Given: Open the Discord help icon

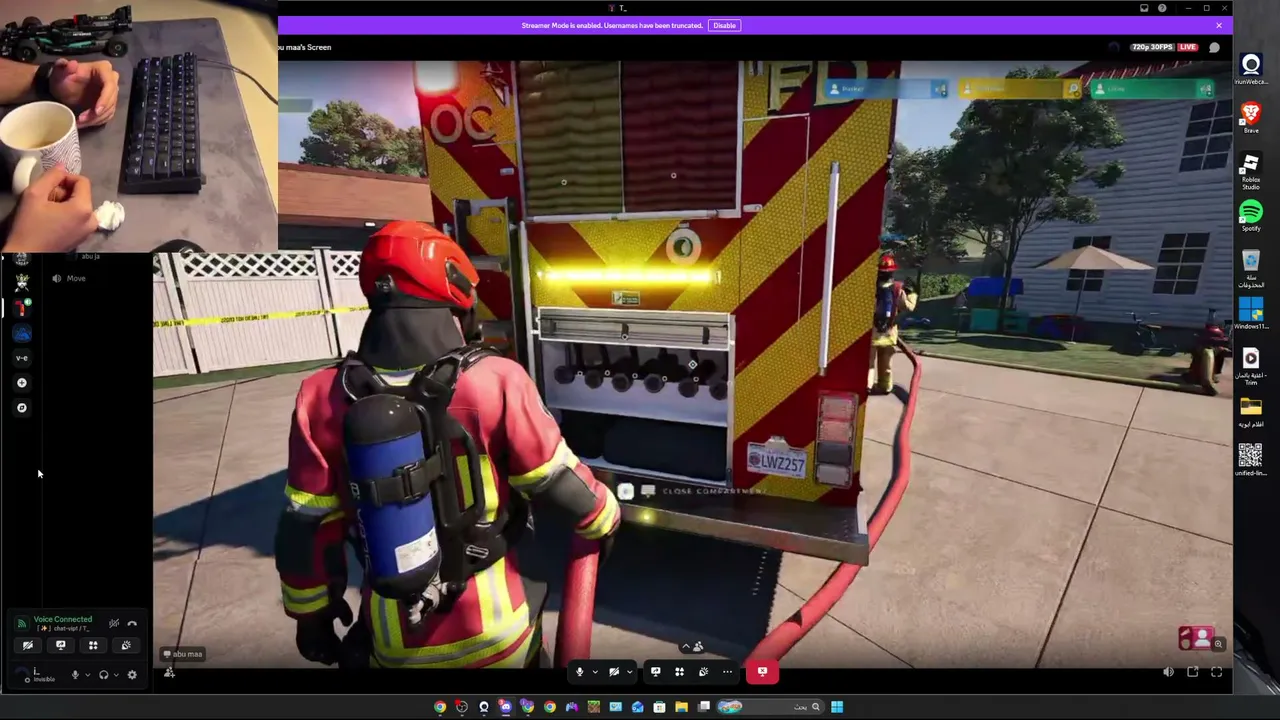Looking at the screenshot, I should (1162, 8).
